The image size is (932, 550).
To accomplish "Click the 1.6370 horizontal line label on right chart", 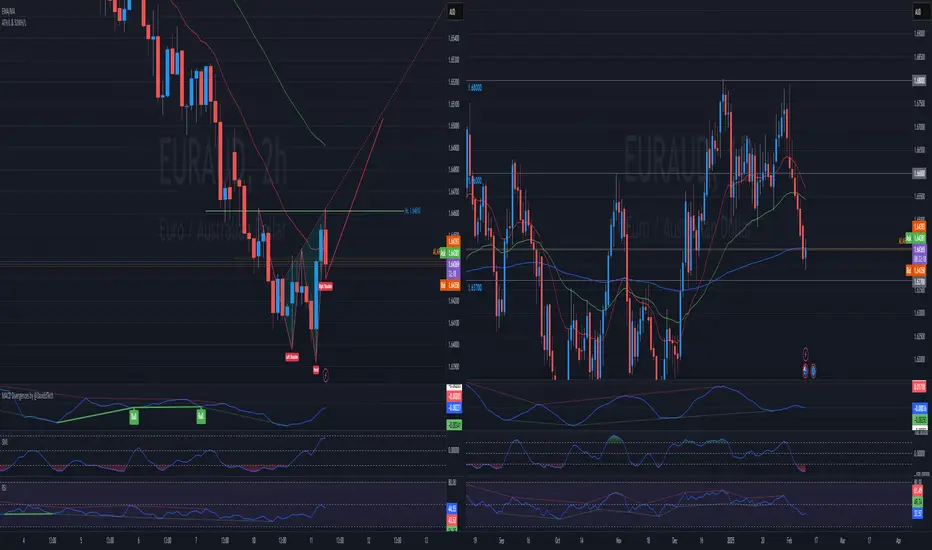I will click(x=475, y=288).
